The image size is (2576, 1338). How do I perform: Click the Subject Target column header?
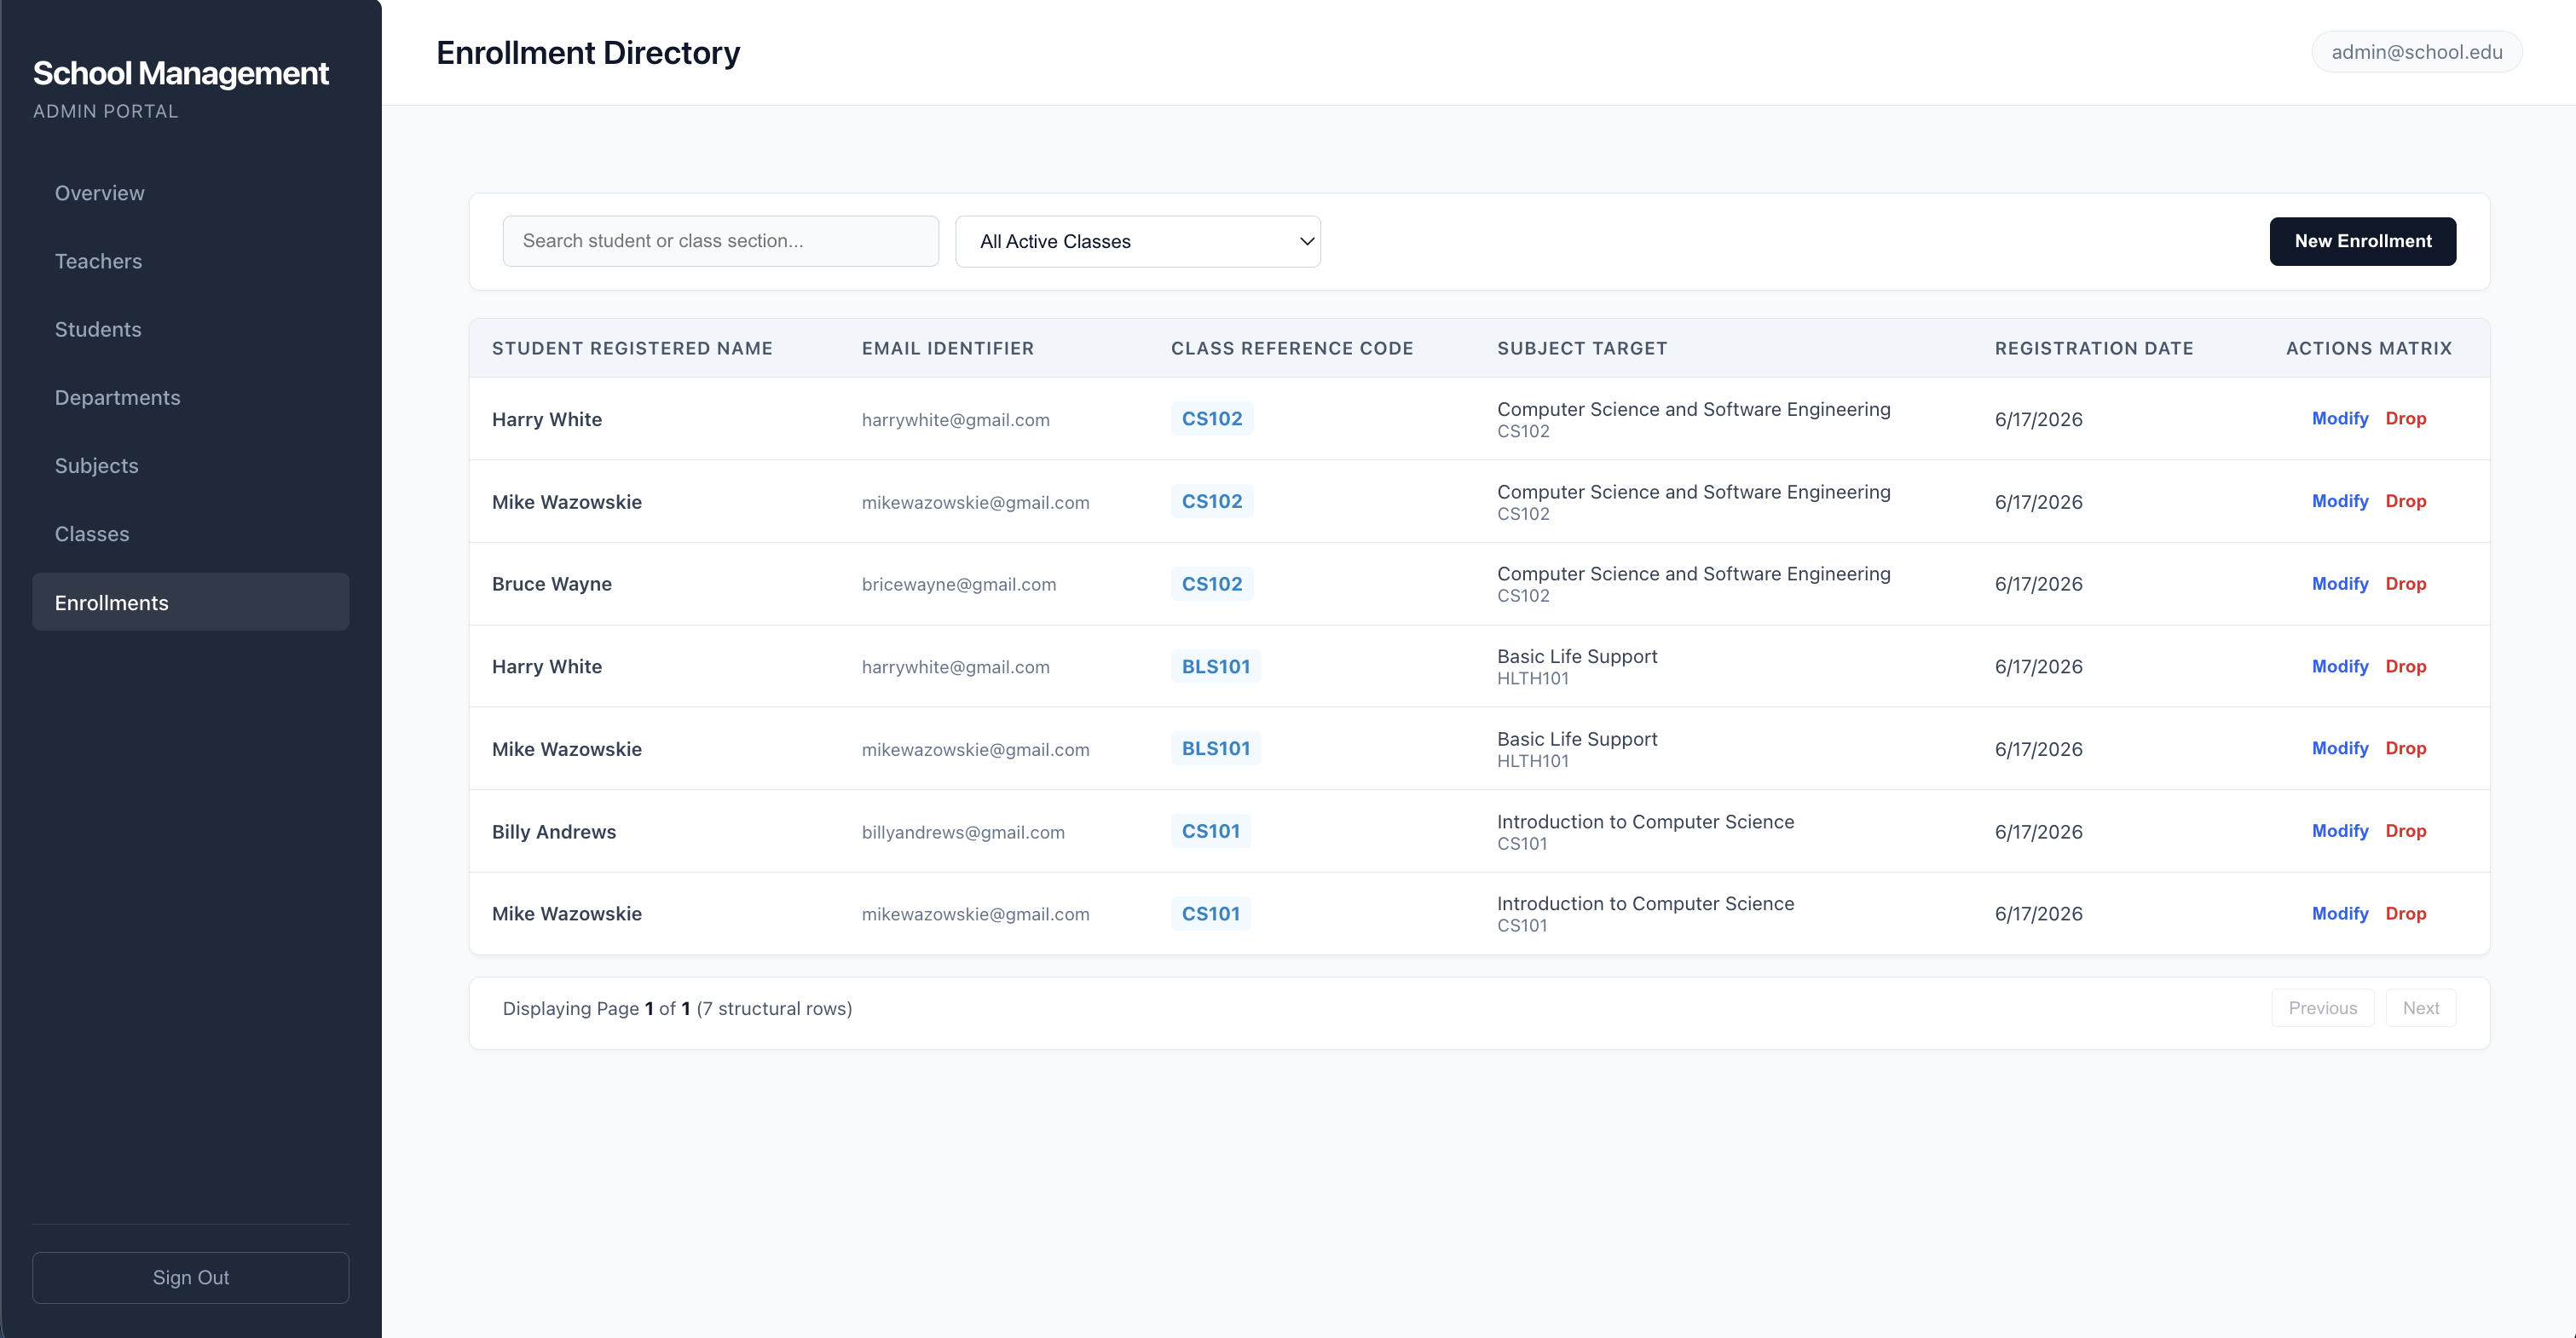[1582, 348]
